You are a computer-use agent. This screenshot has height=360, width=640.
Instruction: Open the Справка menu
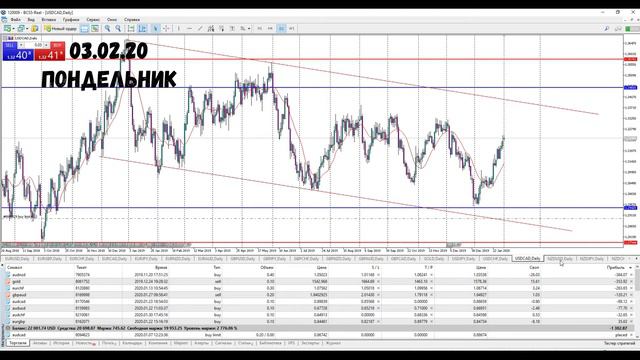(x=132, y=20)
